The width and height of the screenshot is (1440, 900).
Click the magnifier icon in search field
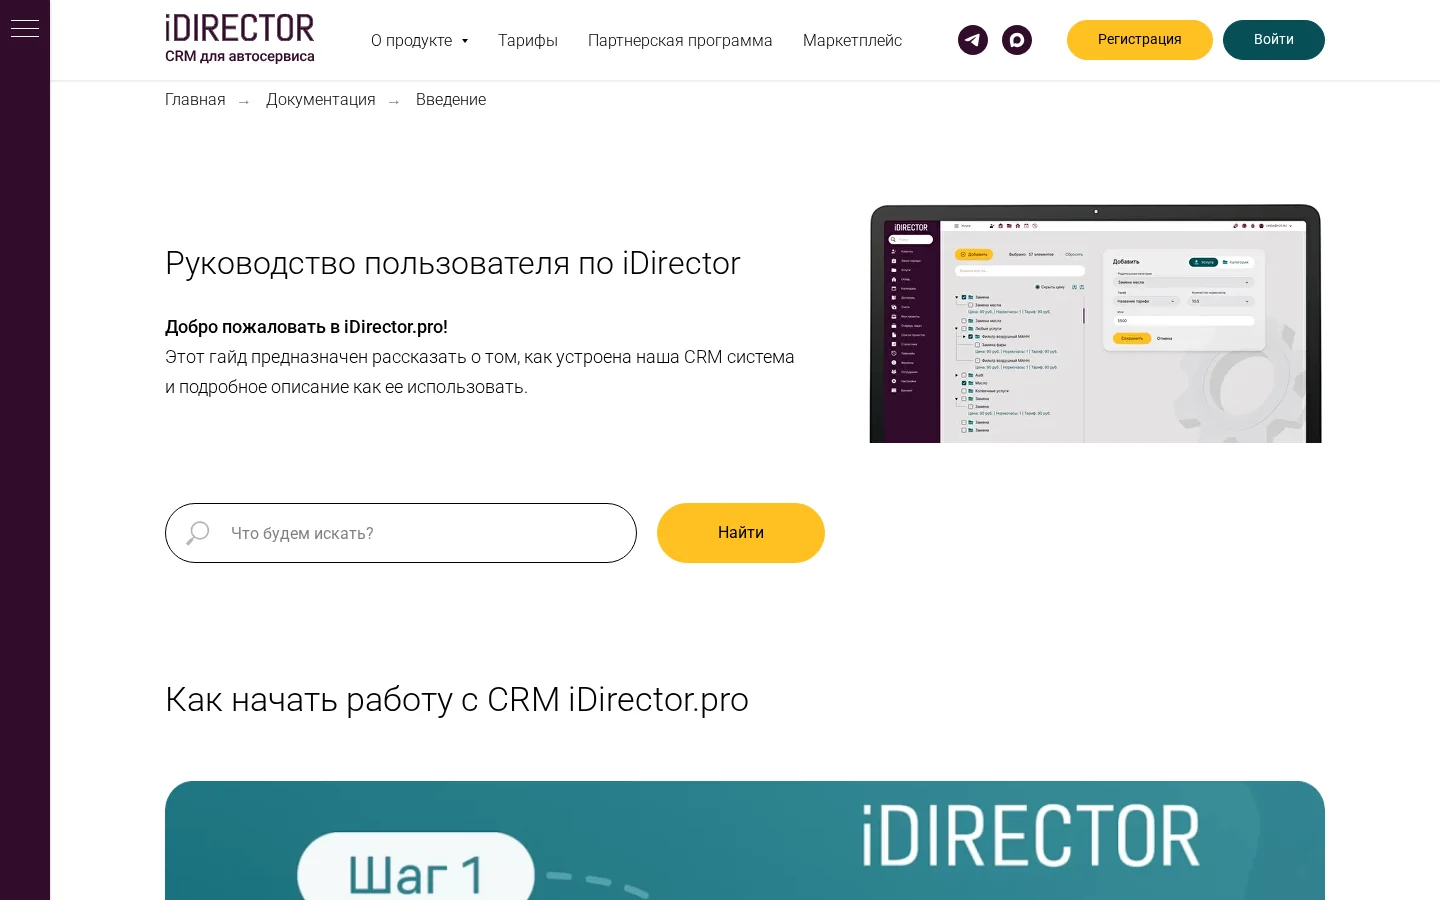click(198, 533)
